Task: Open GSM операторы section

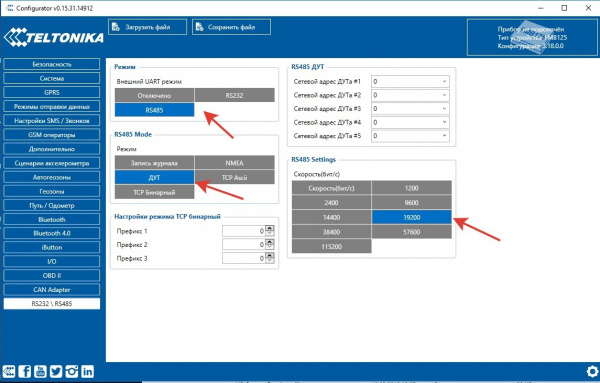Action: (52, 135)
